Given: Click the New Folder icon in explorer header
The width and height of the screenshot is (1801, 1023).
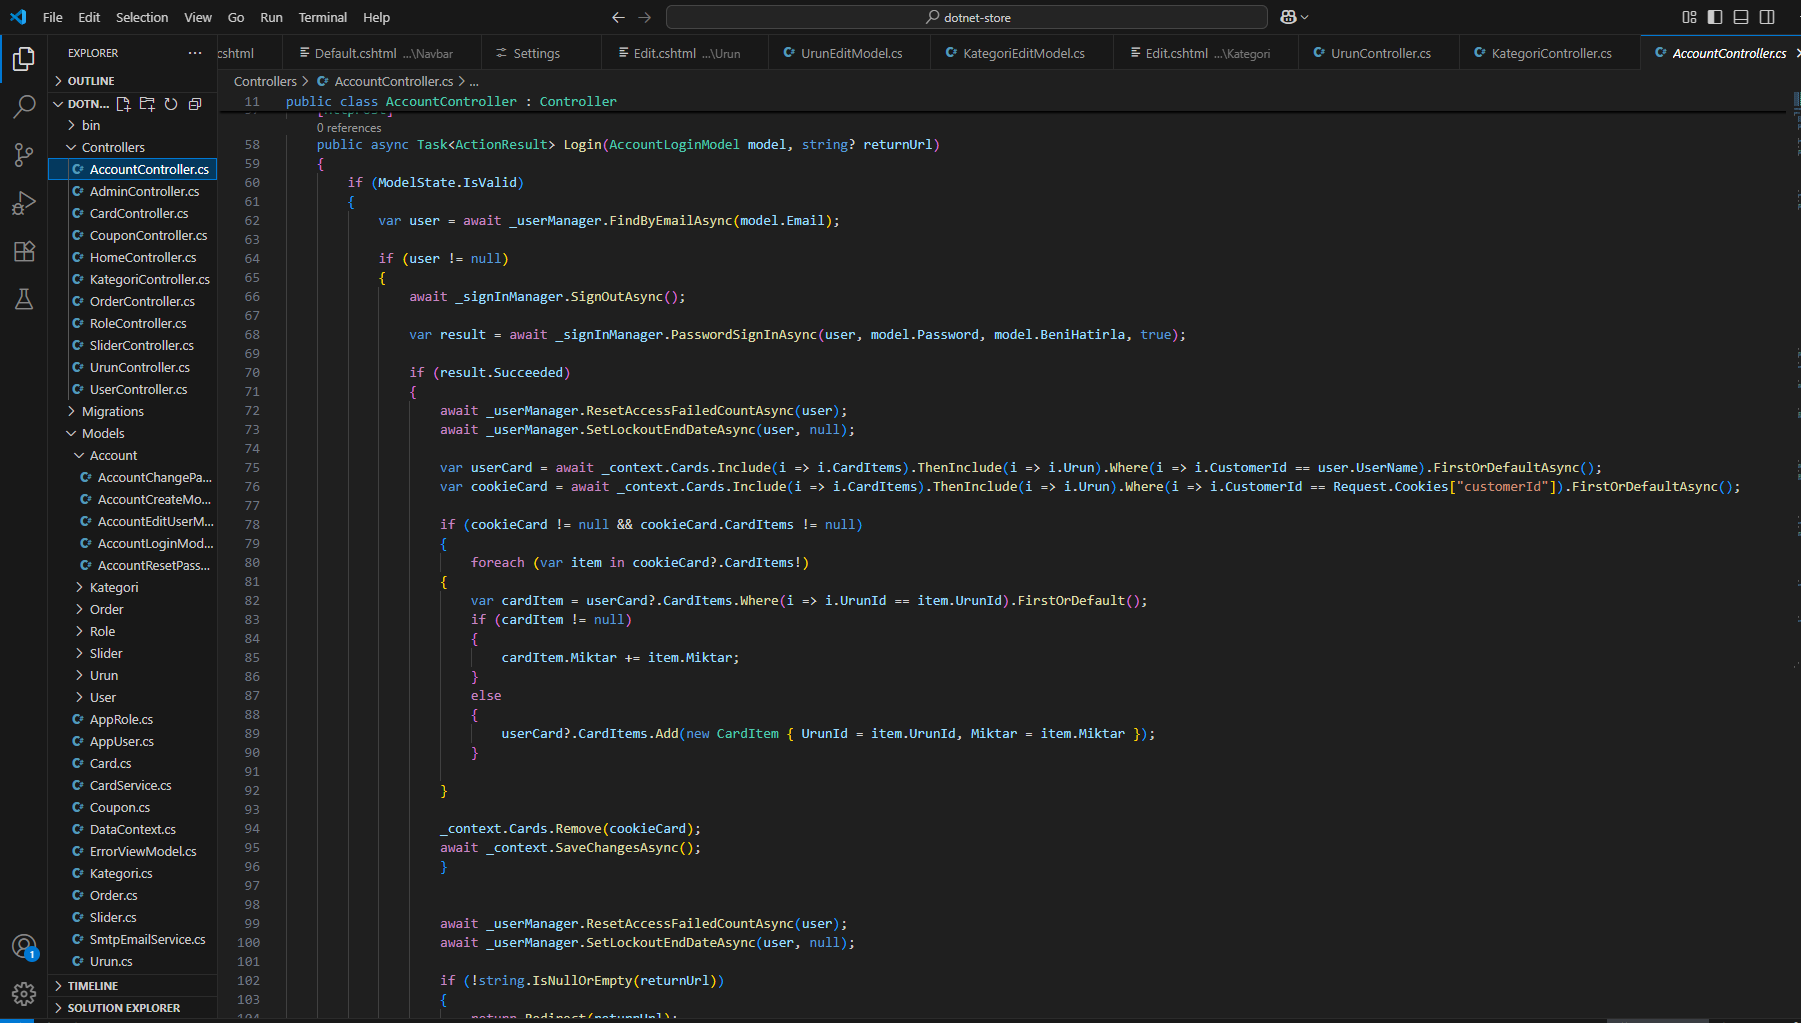Looking at the screenshot, I should (147, 104).
